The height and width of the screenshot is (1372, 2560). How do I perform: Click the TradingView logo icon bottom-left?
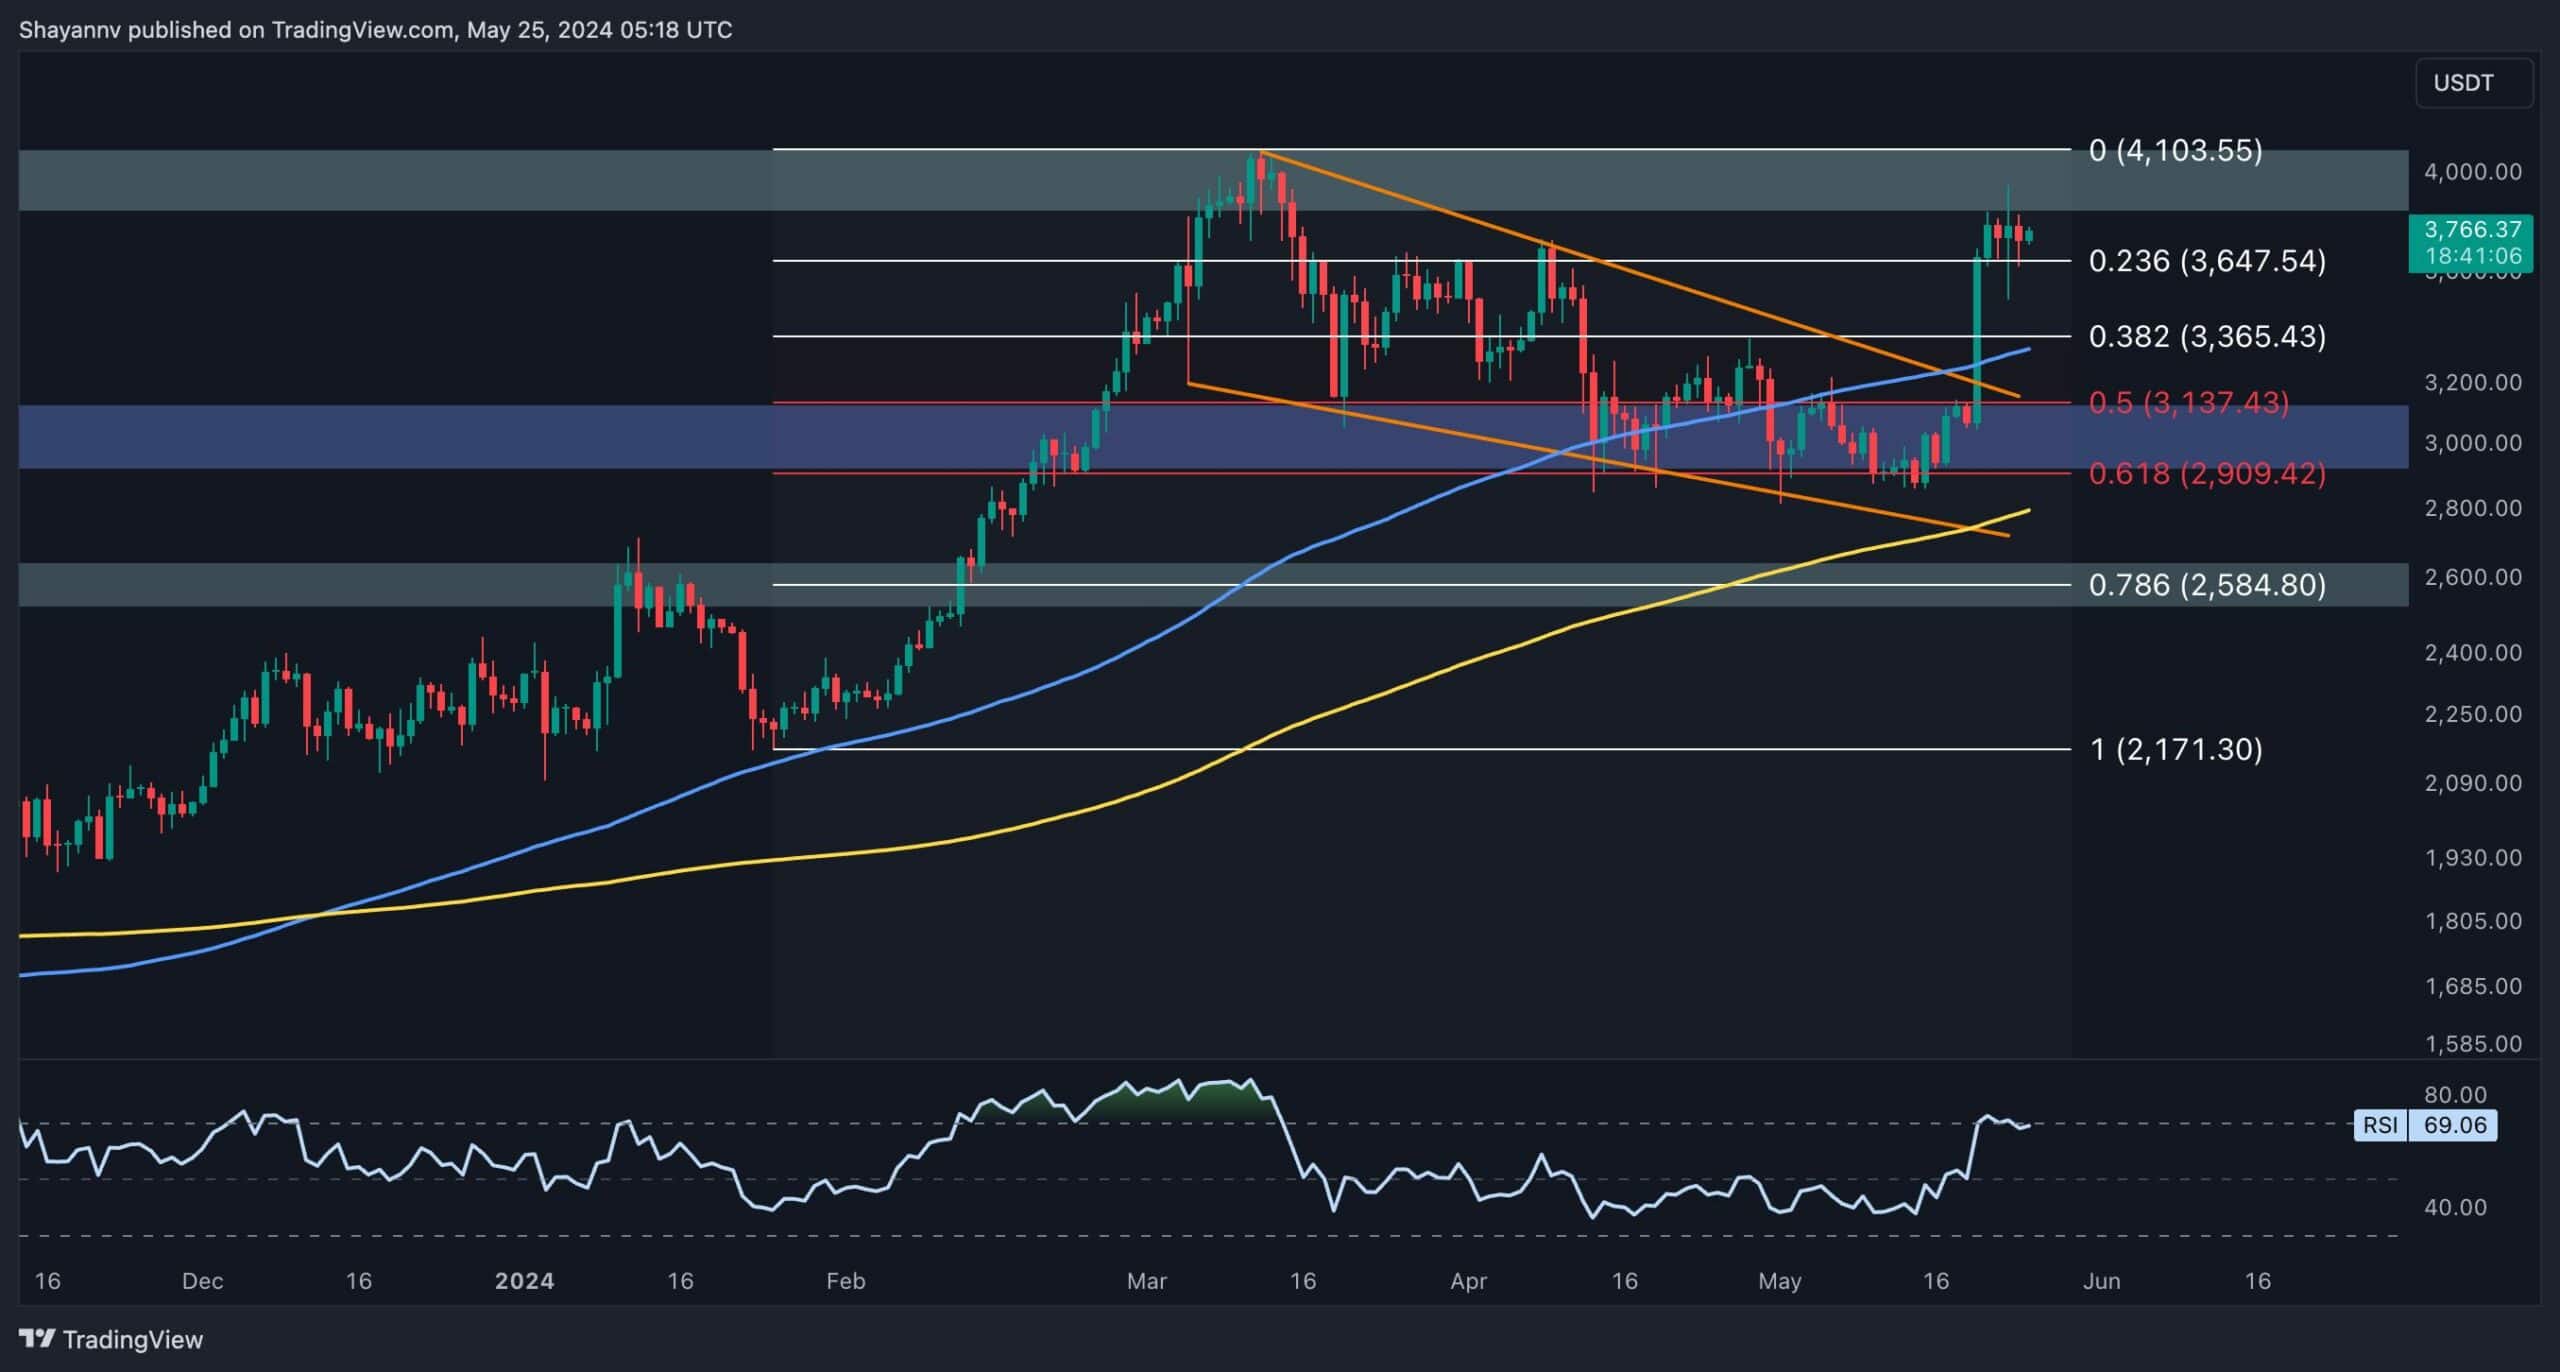point(38,1339)
